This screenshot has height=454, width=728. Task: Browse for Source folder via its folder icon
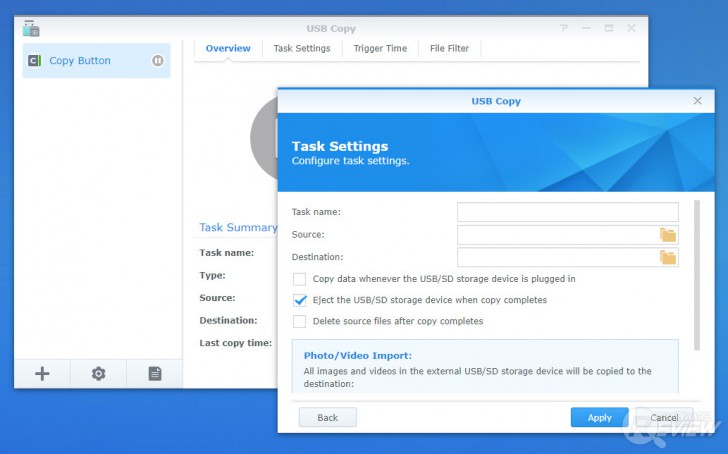[668, 235]
